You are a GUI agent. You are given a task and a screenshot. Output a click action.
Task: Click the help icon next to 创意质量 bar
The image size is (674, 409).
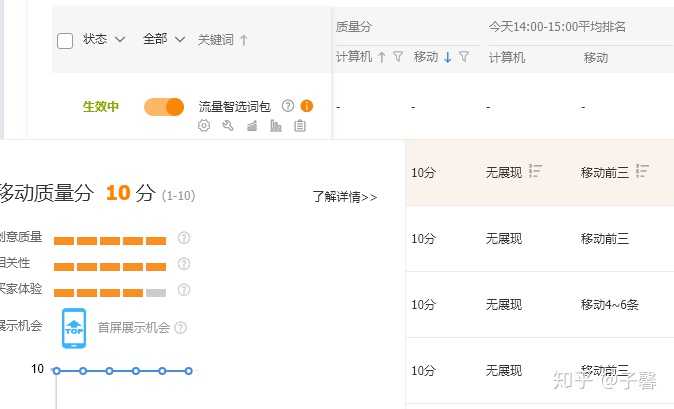coord(183,238)
